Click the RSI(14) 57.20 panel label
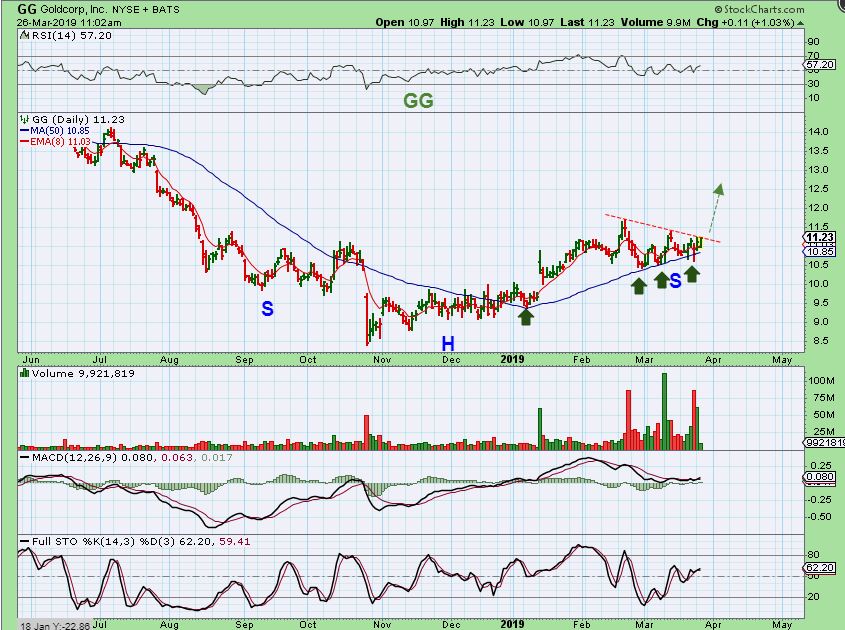The height and width of the screenshot is (630, 845). coord(72,36)
